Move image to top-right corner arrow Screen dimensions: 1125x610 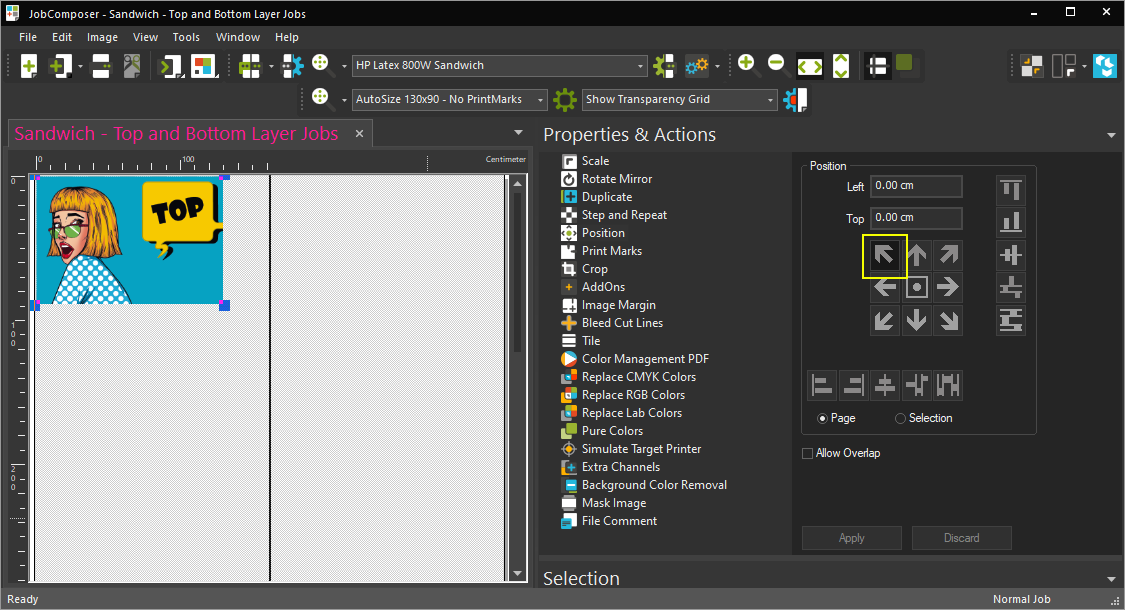pos(949,255)
